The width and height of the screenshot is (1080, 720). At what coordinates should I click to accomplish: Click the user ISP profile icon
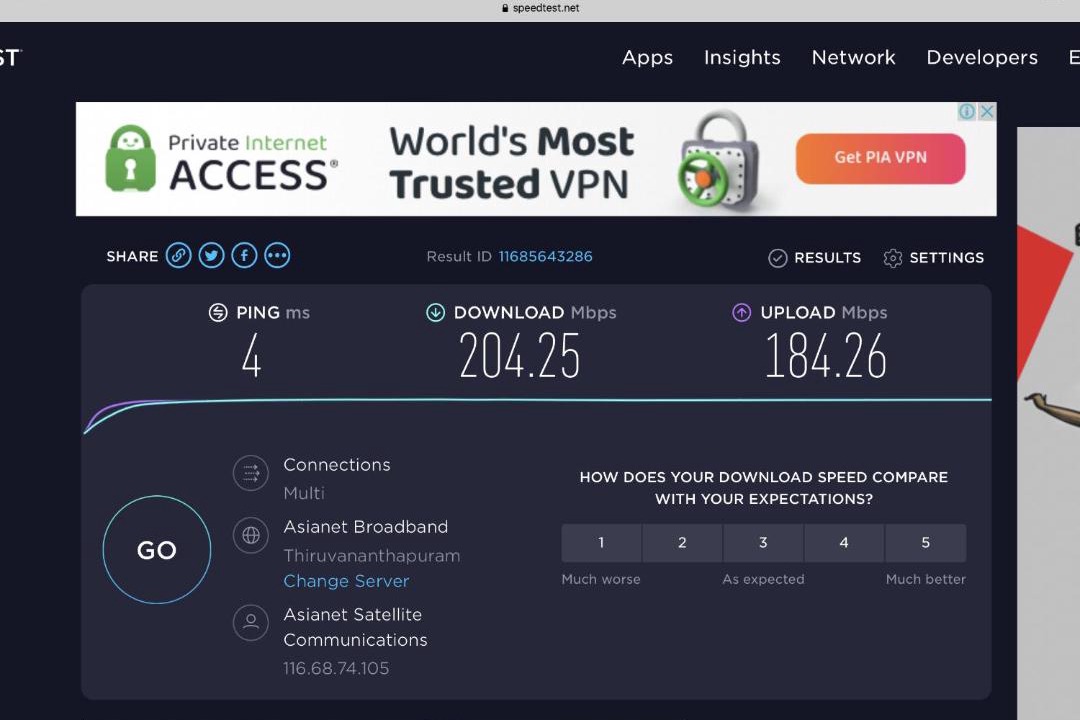[251, 623]
